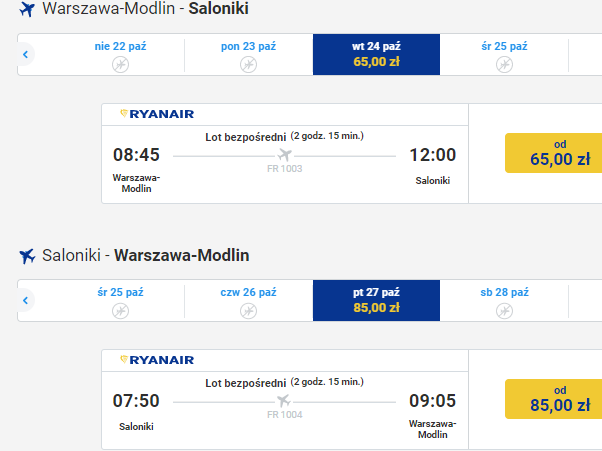602x451 pixels.
Task: Choose the pon 23 paź date tab
Action: tap(248, 55)
